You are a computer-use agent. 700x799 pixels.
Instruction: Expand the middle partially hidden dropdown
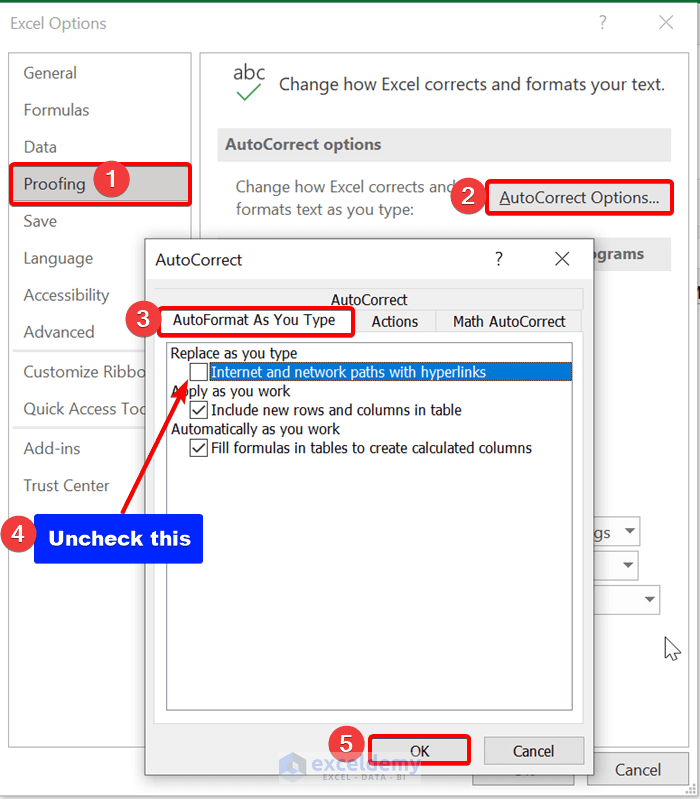click(628, 565)
